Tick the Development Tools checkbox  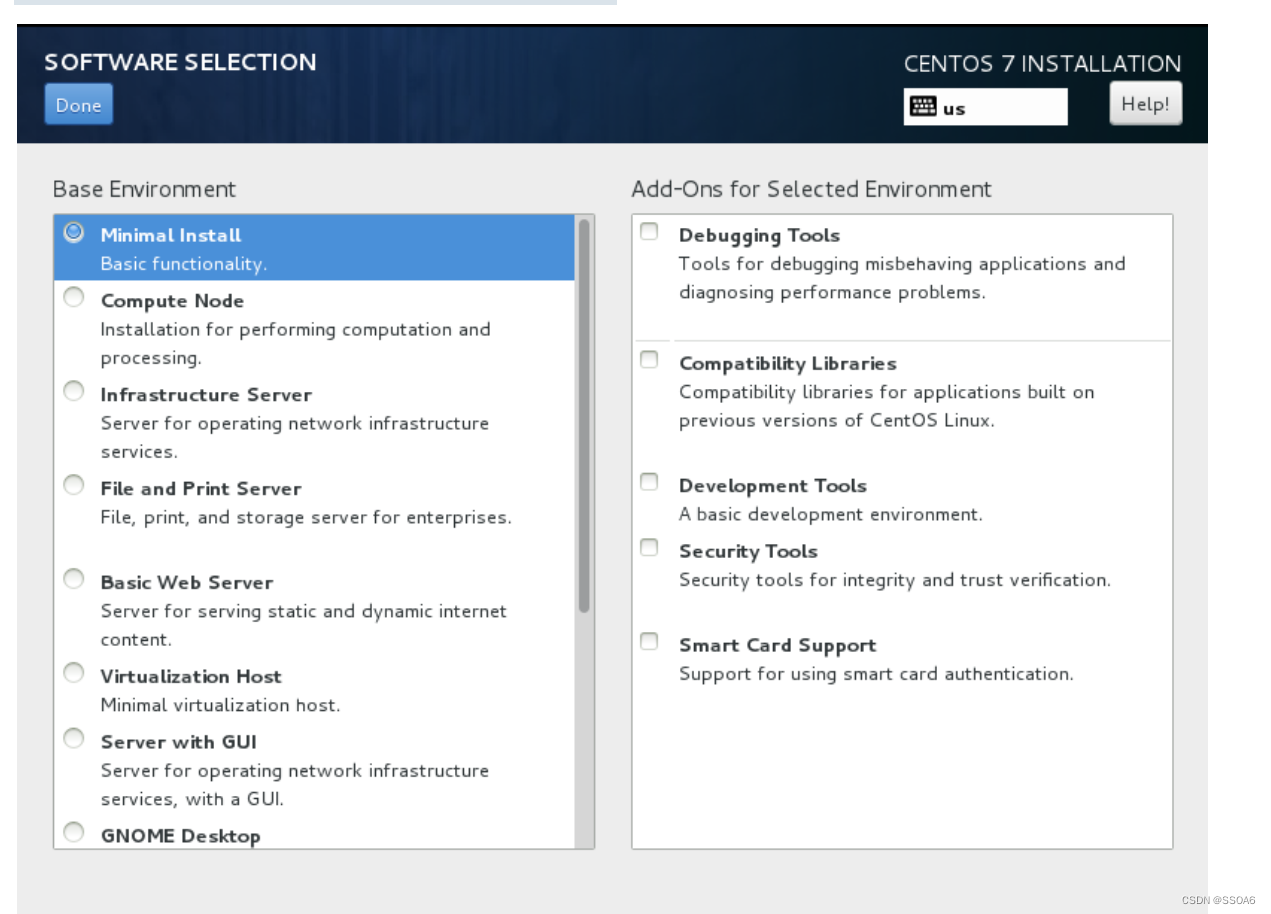650,483
